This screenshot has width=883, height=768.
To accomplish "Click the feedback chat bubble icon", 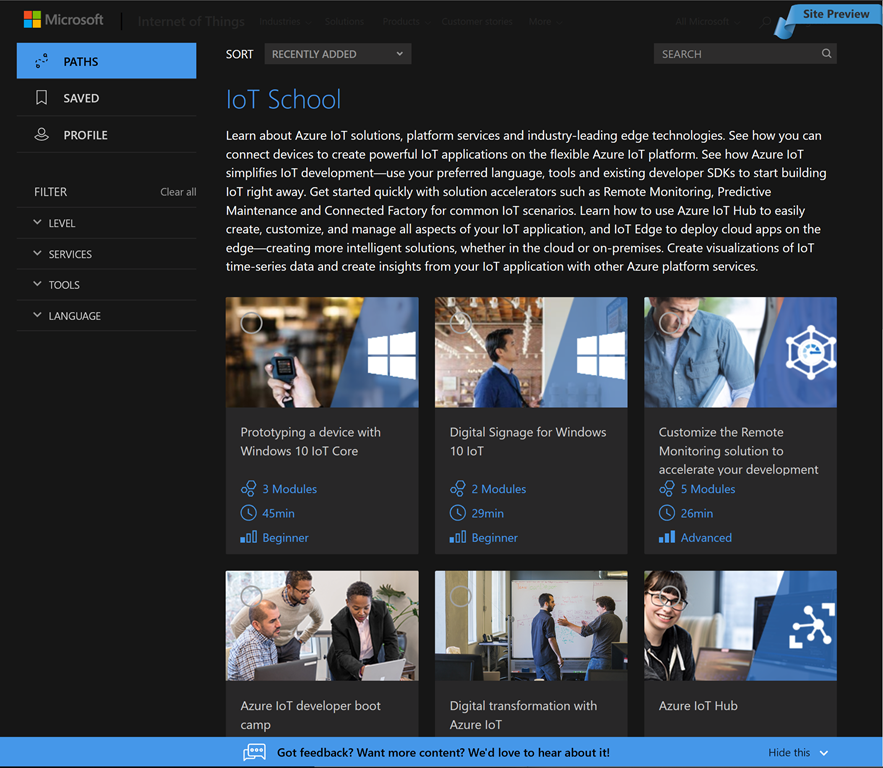I will 255,752.
